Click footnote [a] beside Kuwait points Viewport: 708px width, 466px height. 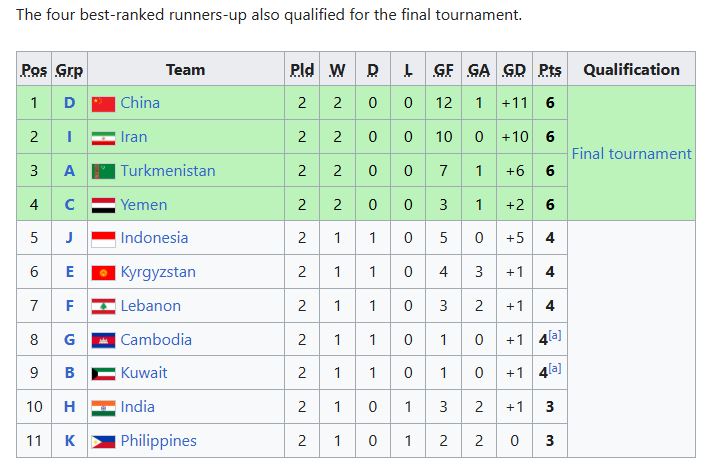pos(555,368)
